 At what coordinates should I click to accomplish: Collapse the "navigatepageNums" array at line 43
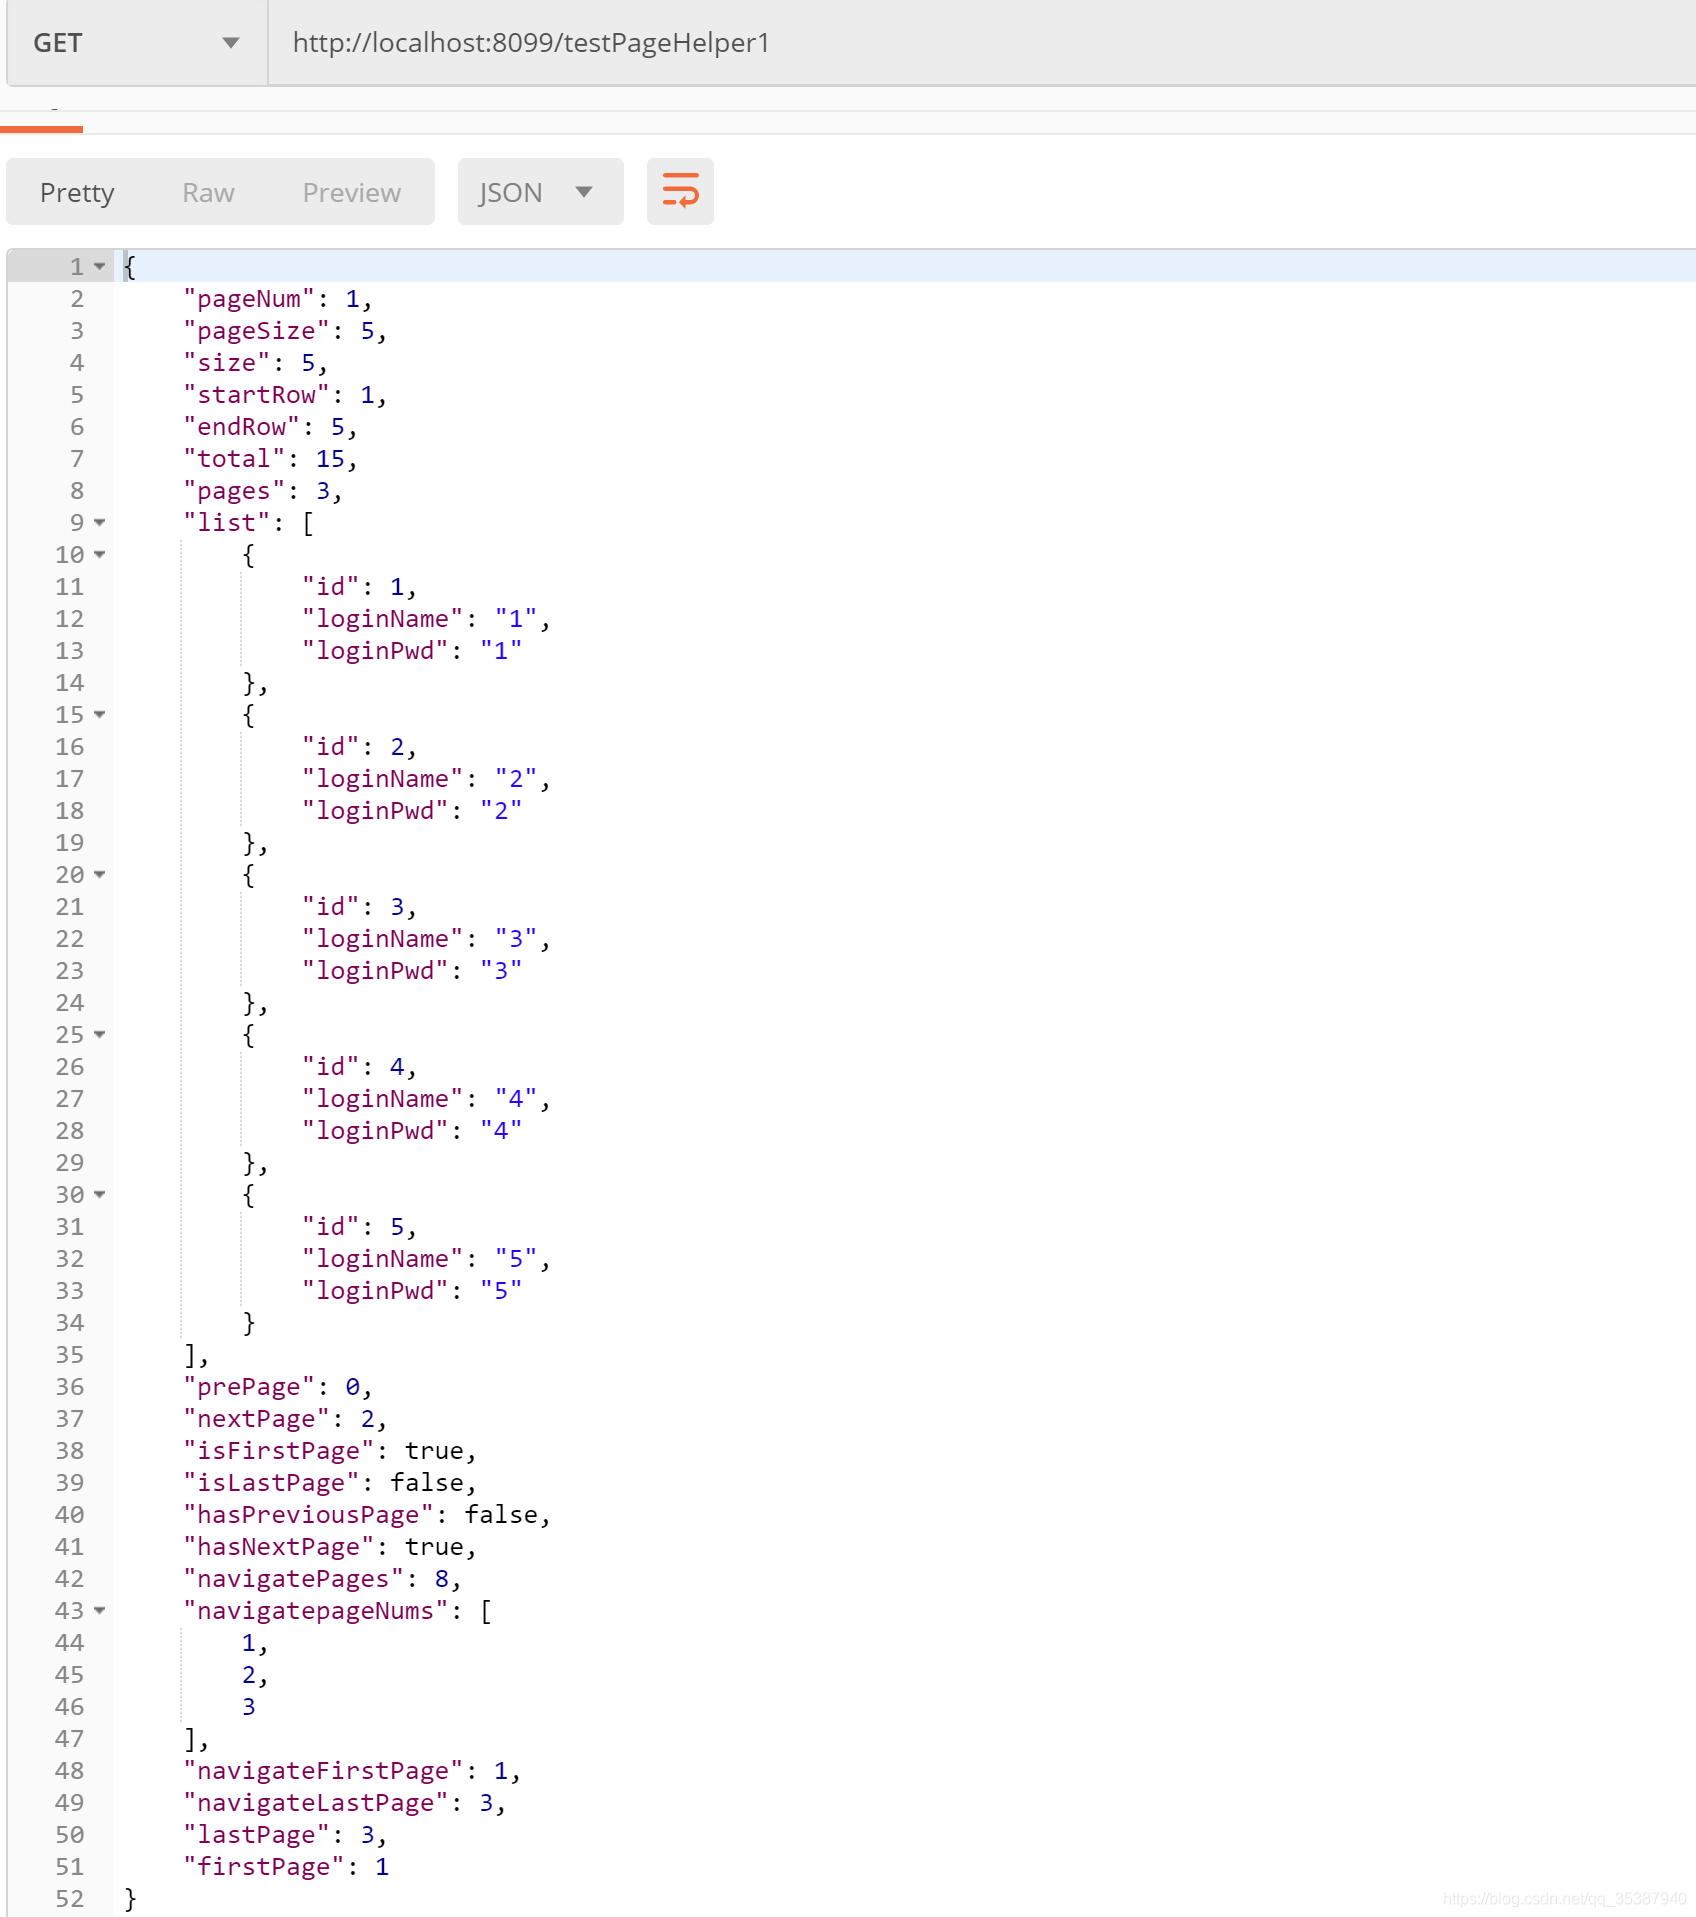(x=98, y=1611)
